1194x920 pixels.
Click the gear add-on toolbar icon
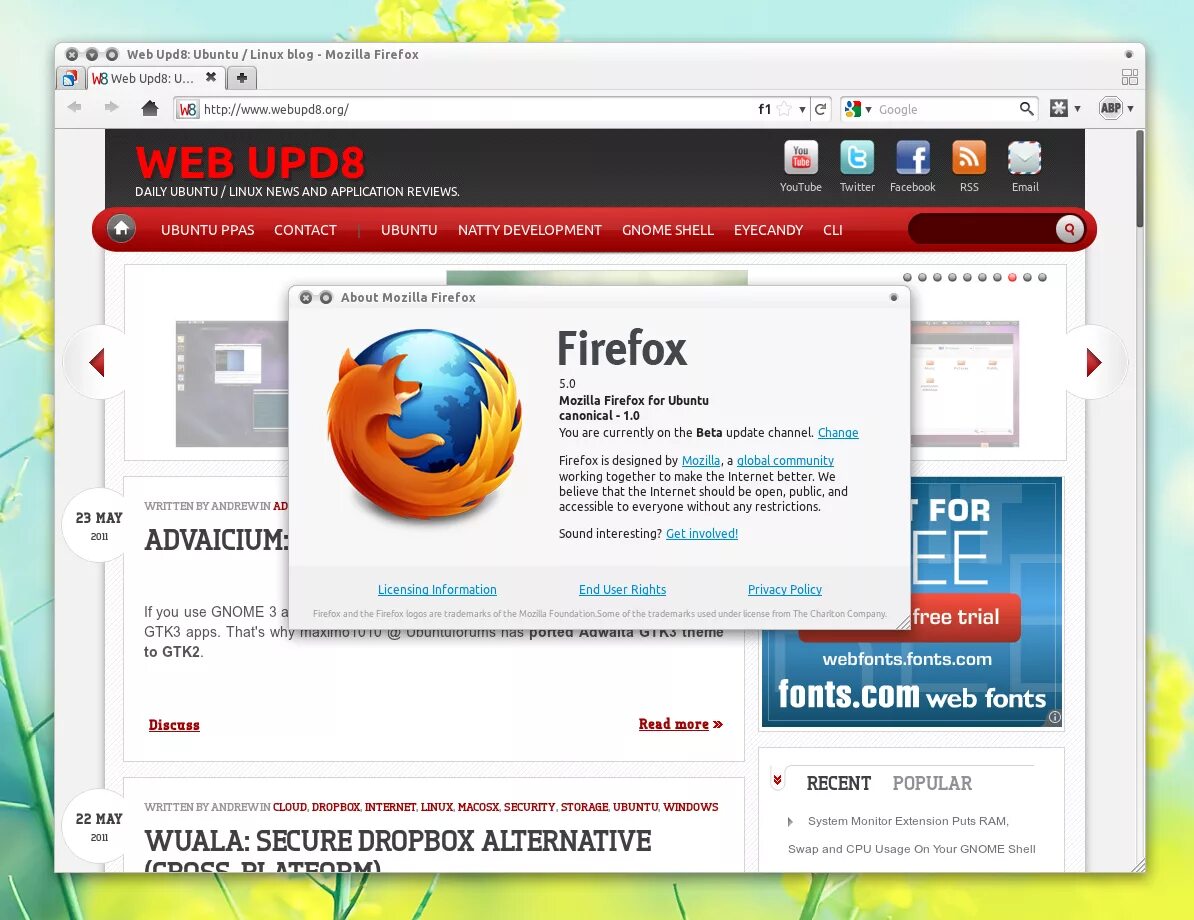(1058, 108)
